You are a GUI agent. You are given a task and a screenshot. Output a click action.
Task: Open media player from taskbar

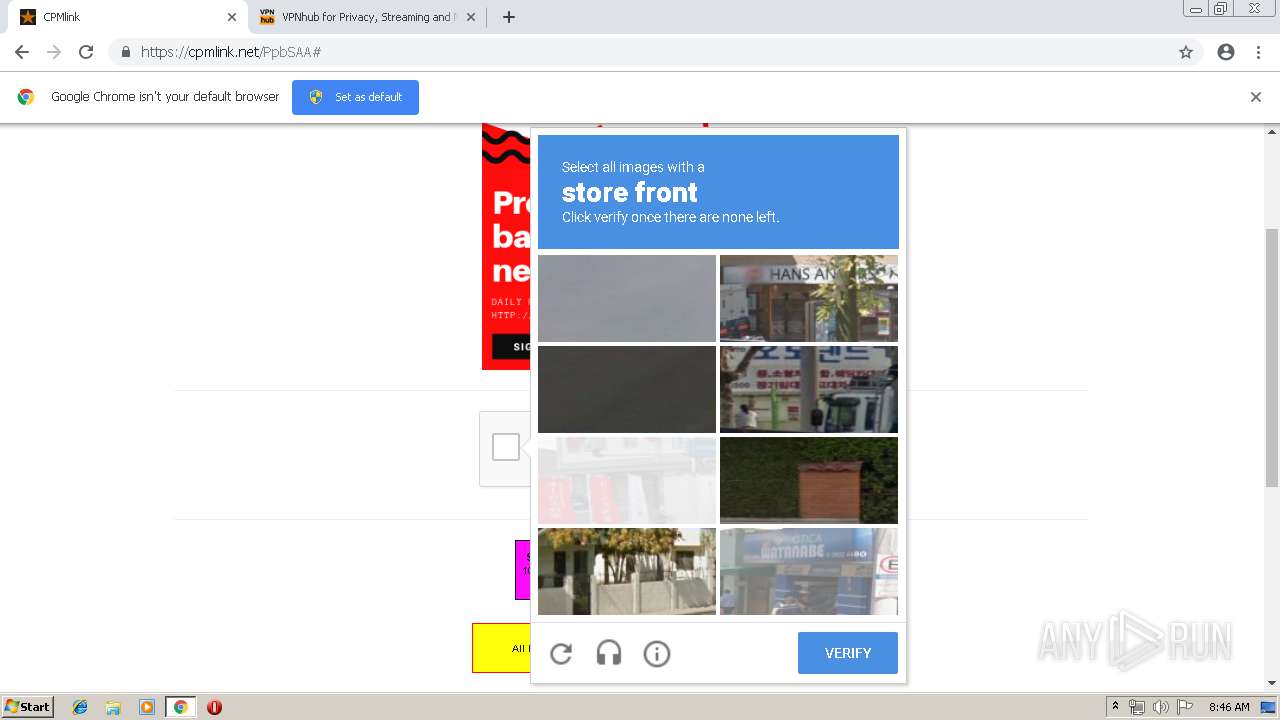147,707
